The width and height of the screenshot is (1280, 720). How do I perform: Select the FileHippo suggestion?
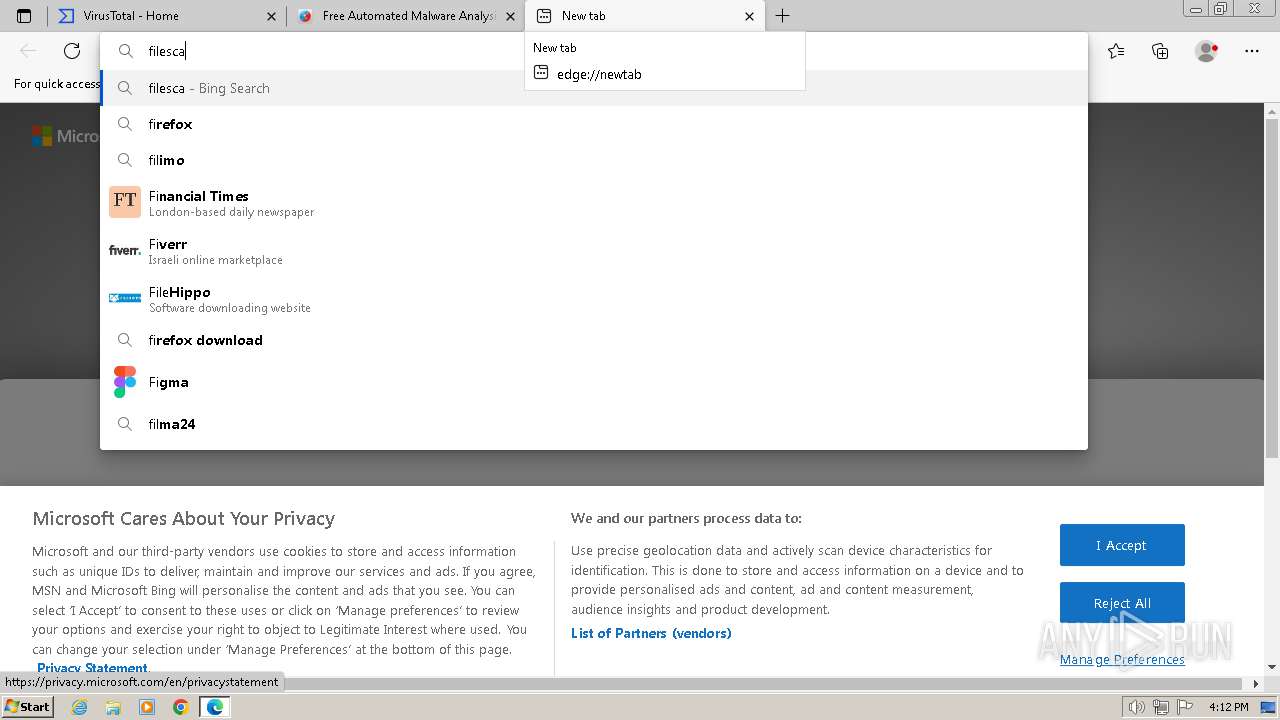[x=594, y=299]
